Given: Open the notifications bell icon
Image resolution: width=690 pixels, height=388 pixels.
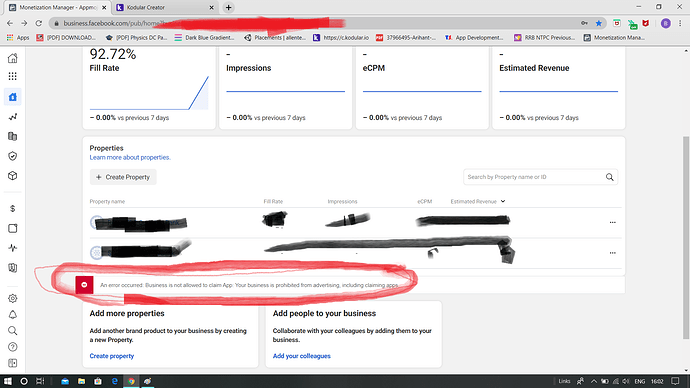Looking at the screenshot, I should 13,315.
